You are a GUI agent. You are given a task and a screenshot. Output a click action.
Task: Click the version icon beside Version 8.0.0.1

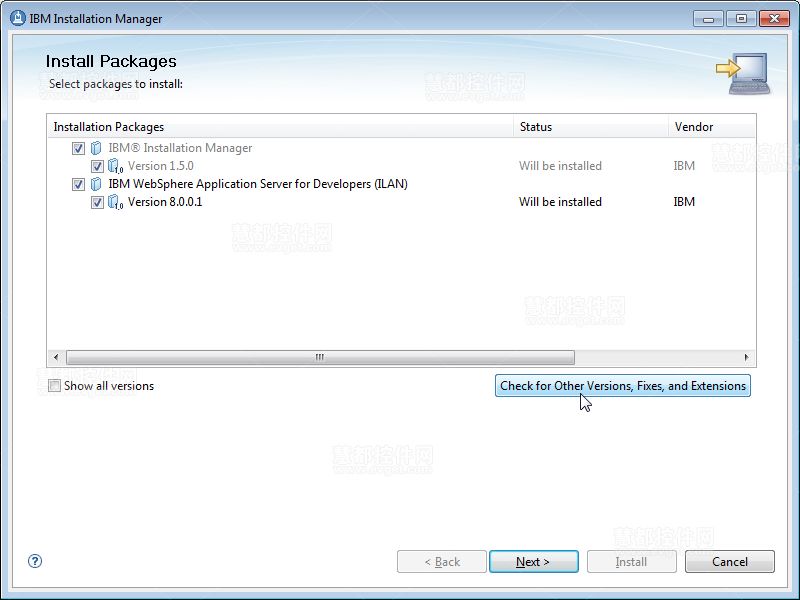click(x=115, y=203)
